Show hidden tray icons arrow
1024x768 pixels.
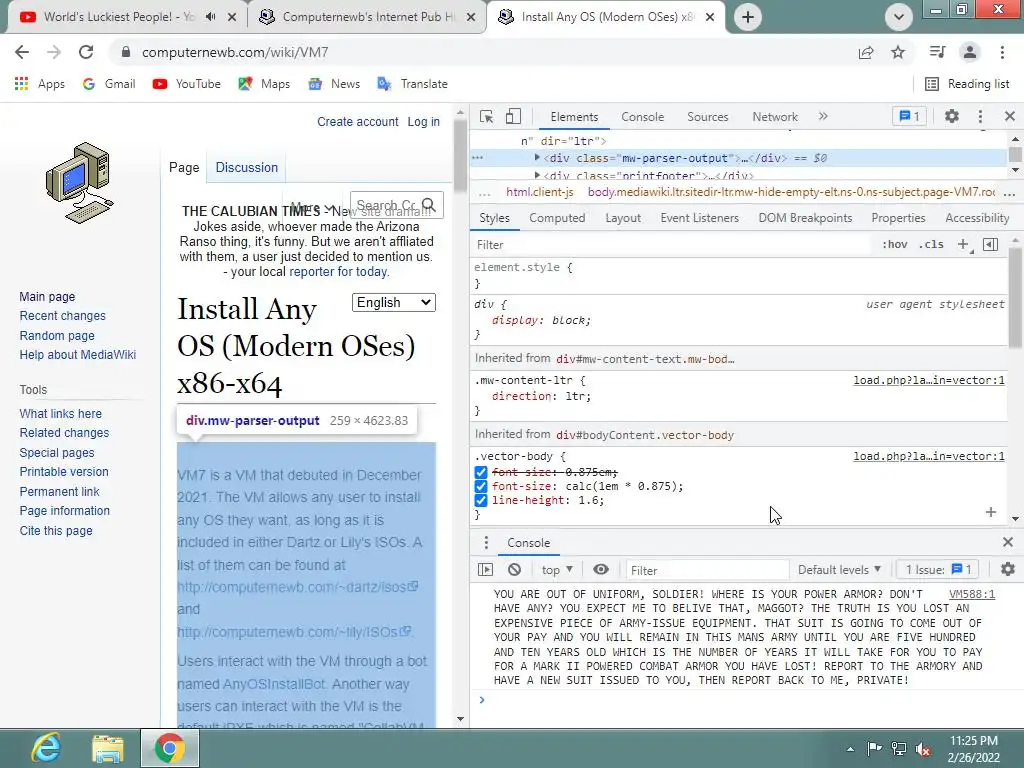coord(850,749)
